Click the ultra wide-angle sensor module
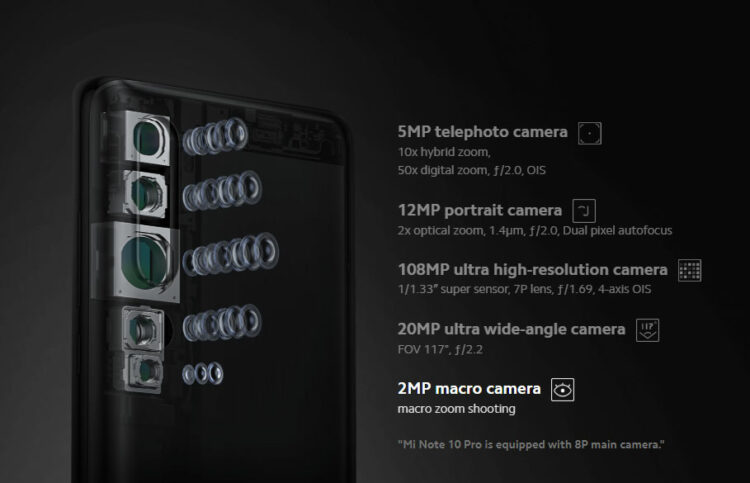 click(x=143, y=329)
